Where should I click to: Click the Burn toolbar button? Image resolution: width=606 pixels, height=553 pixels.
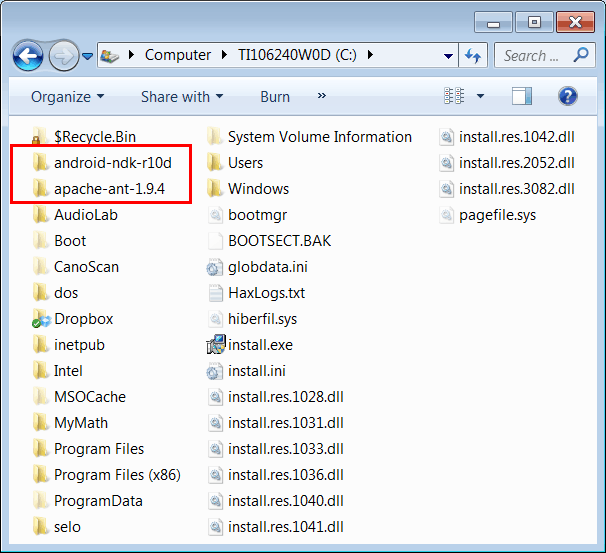275,97
